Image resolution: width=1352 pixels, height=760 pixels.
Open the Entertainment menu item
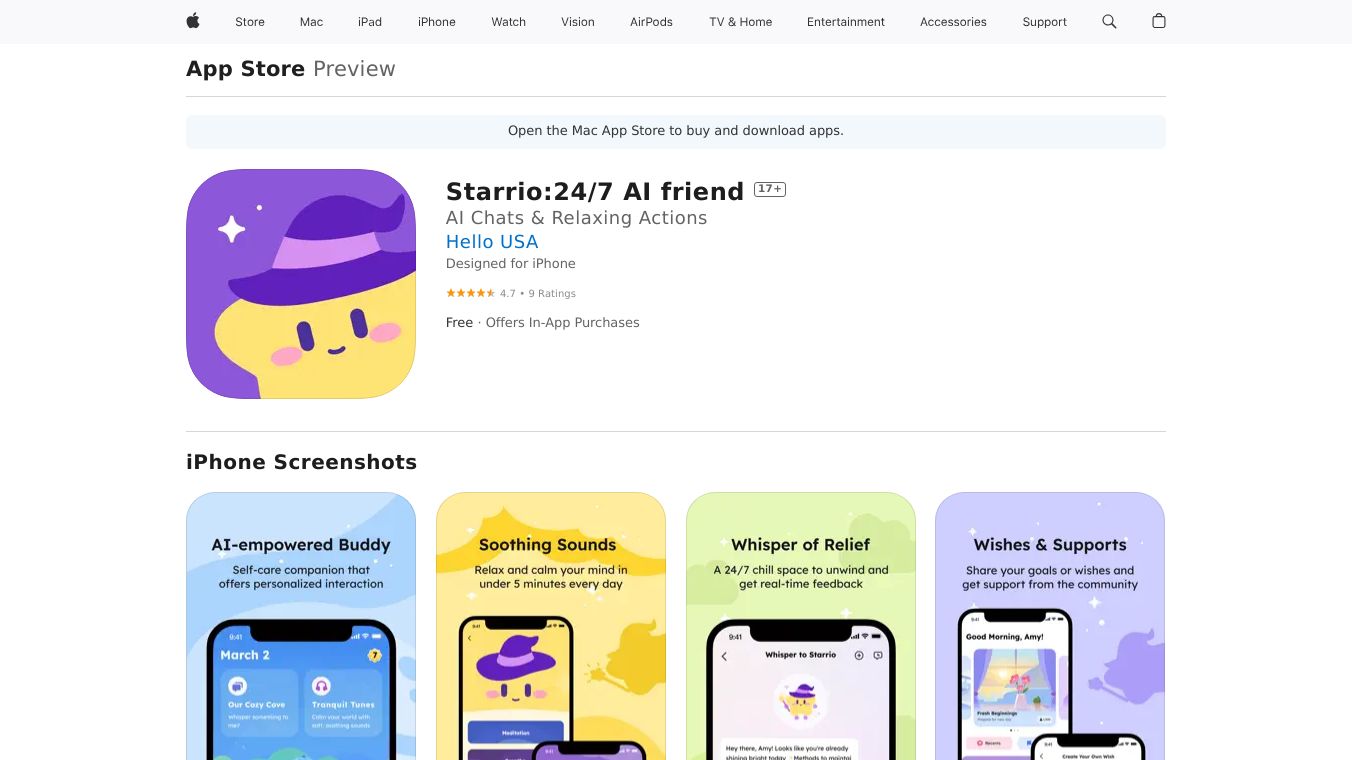846,22
